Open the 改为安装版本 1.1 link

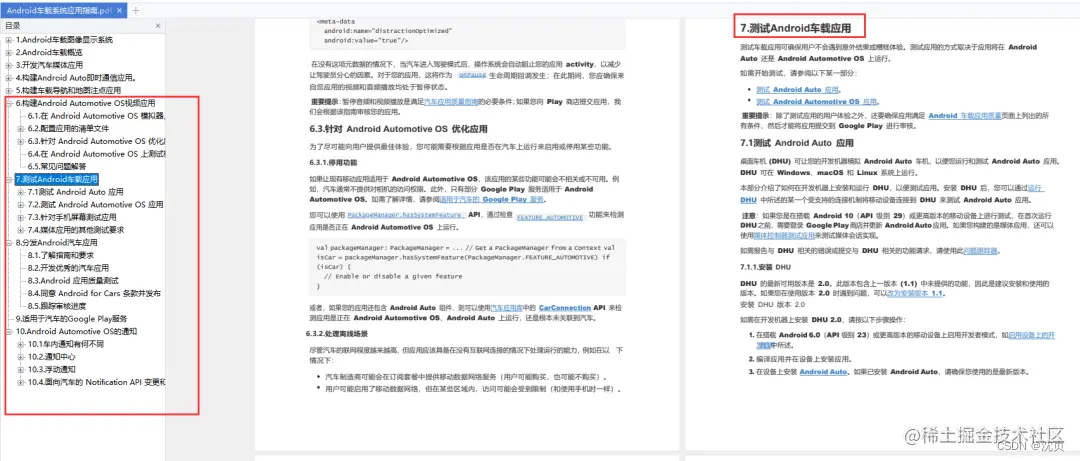click(914, 293)
